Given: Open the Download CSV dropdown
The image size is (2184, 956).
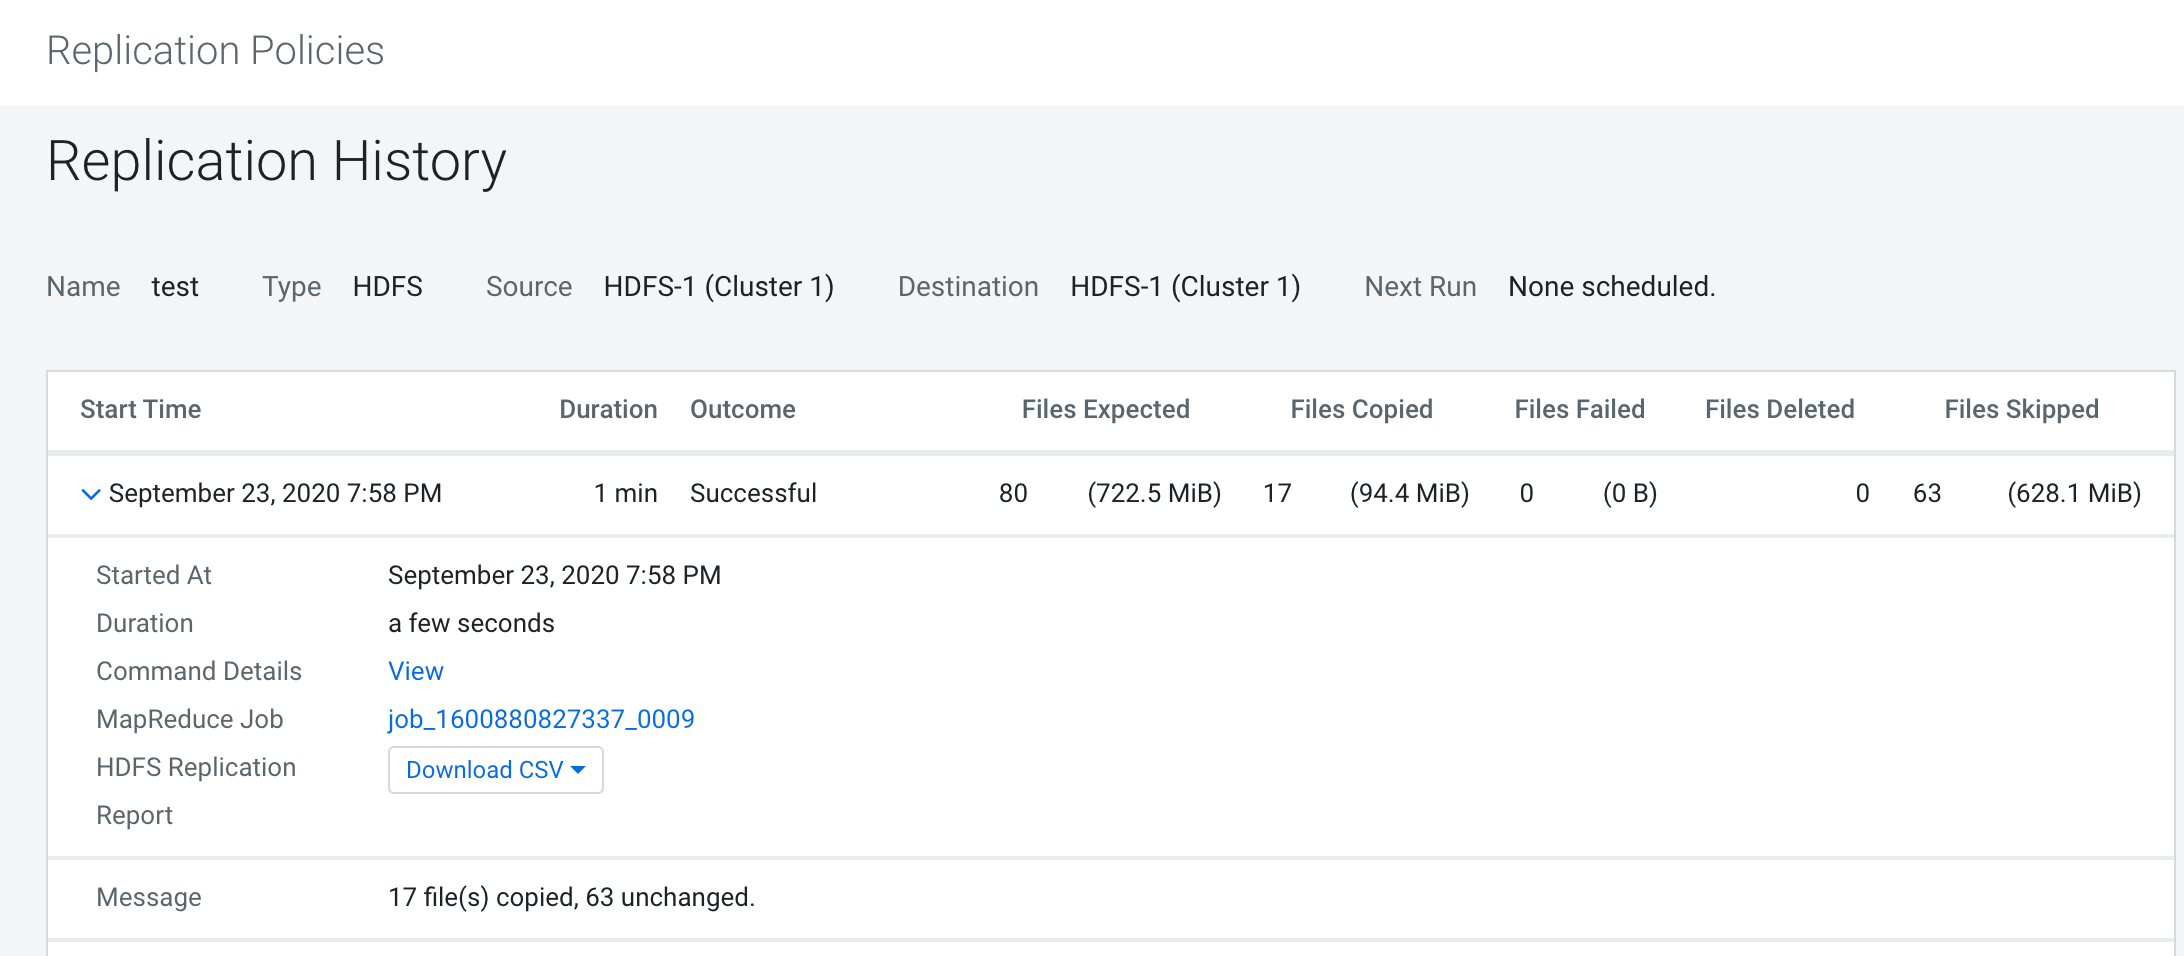Looking at the screenshot, I should [x=495, y=770].
